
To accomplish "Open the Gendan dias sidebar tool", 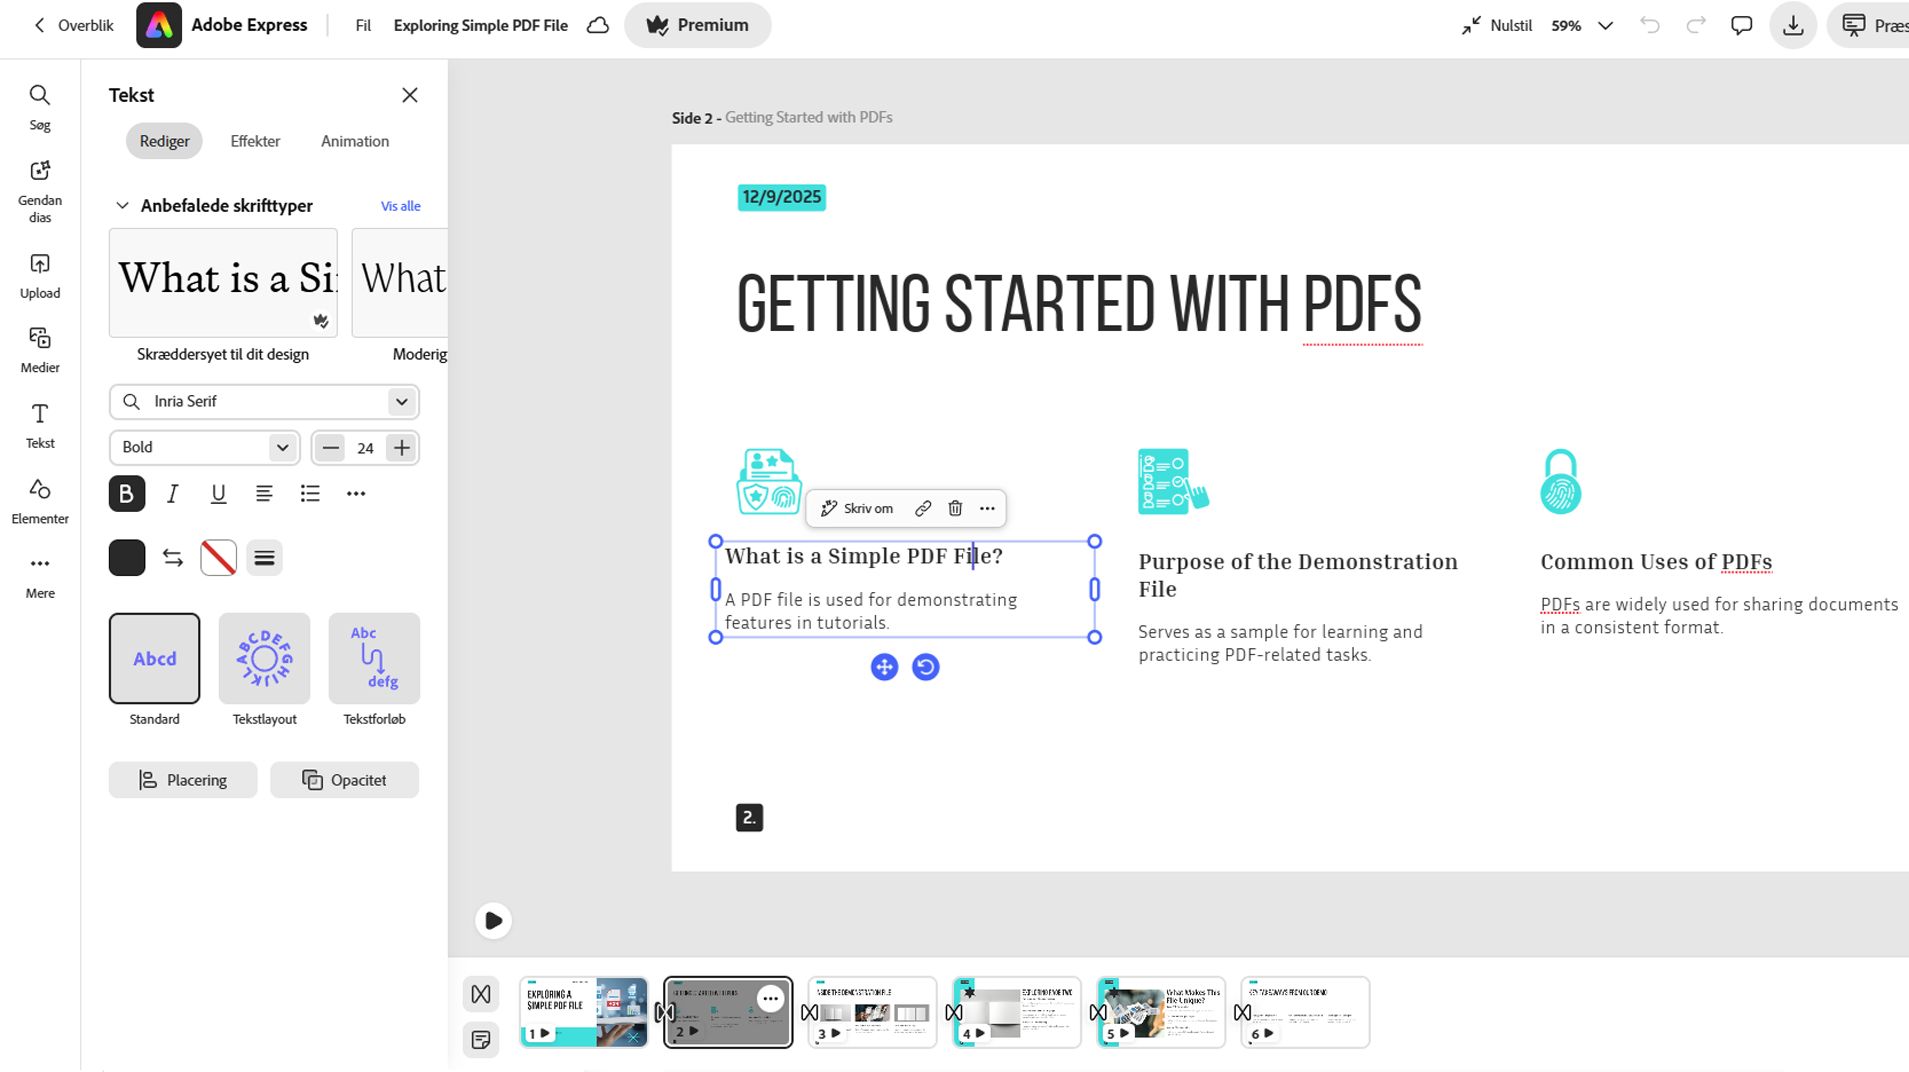I will (40, 192).
